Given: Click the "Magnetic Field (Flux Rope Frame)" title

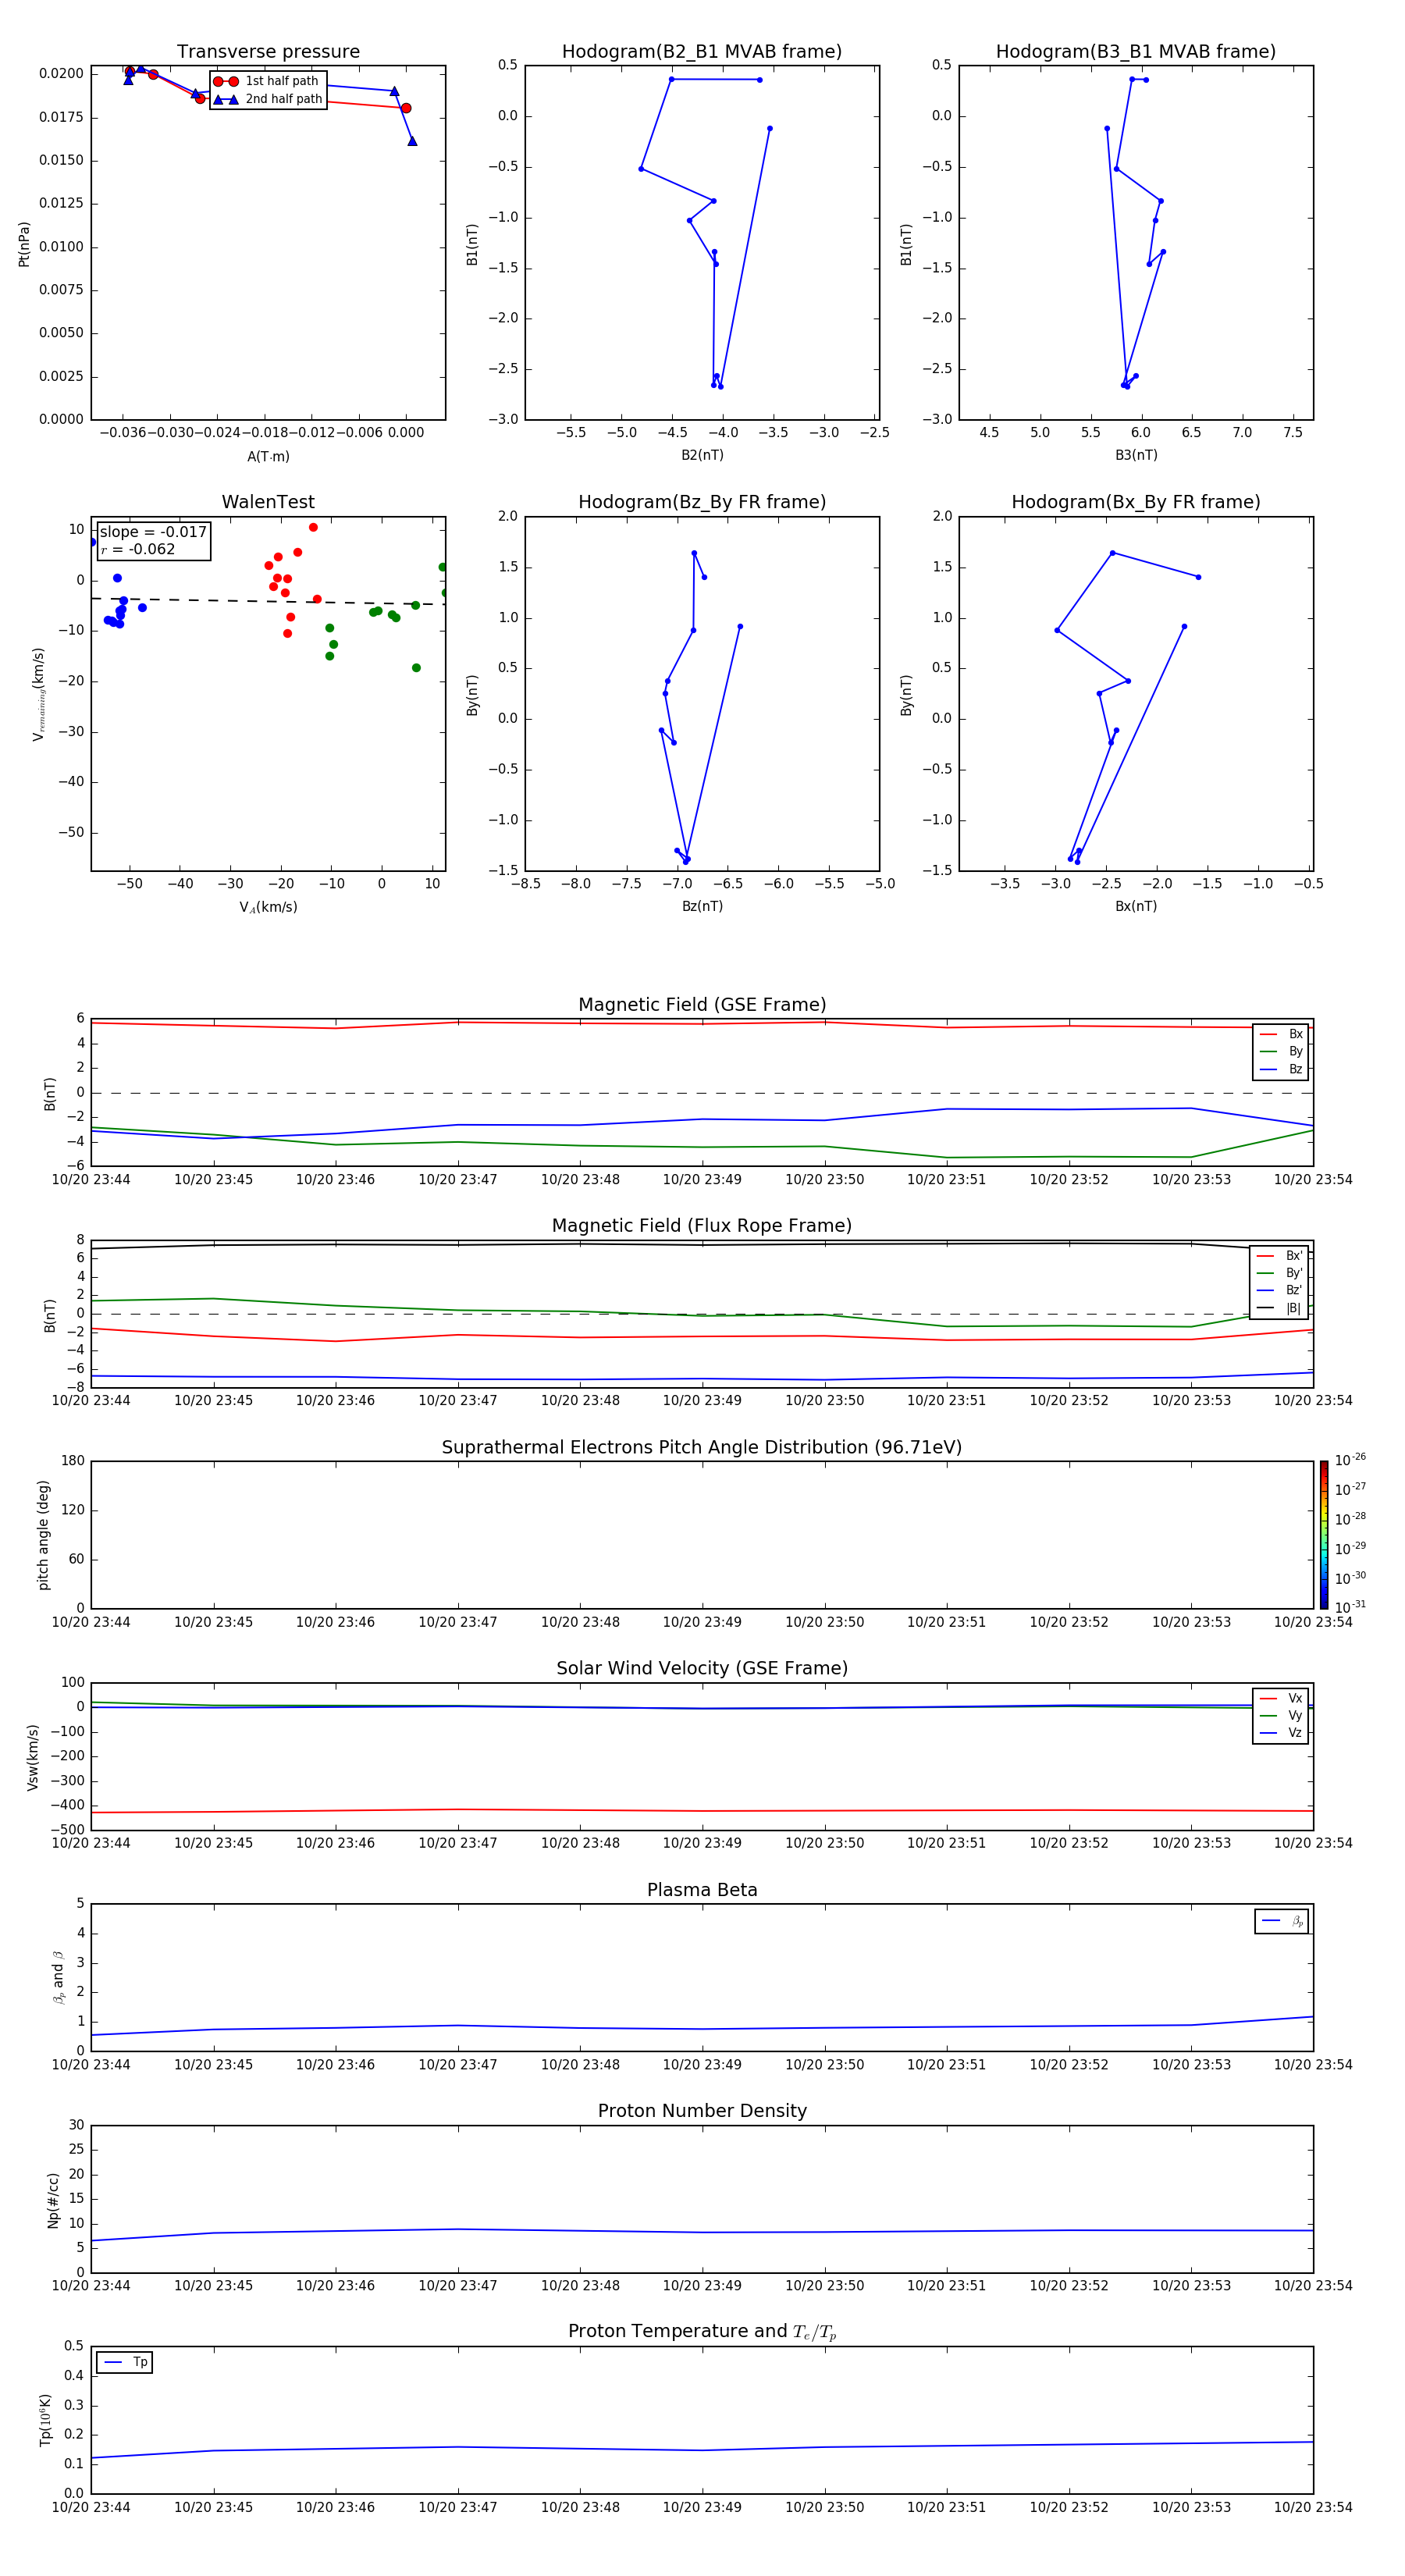Looking at the screenshot, I should 702,1226.
